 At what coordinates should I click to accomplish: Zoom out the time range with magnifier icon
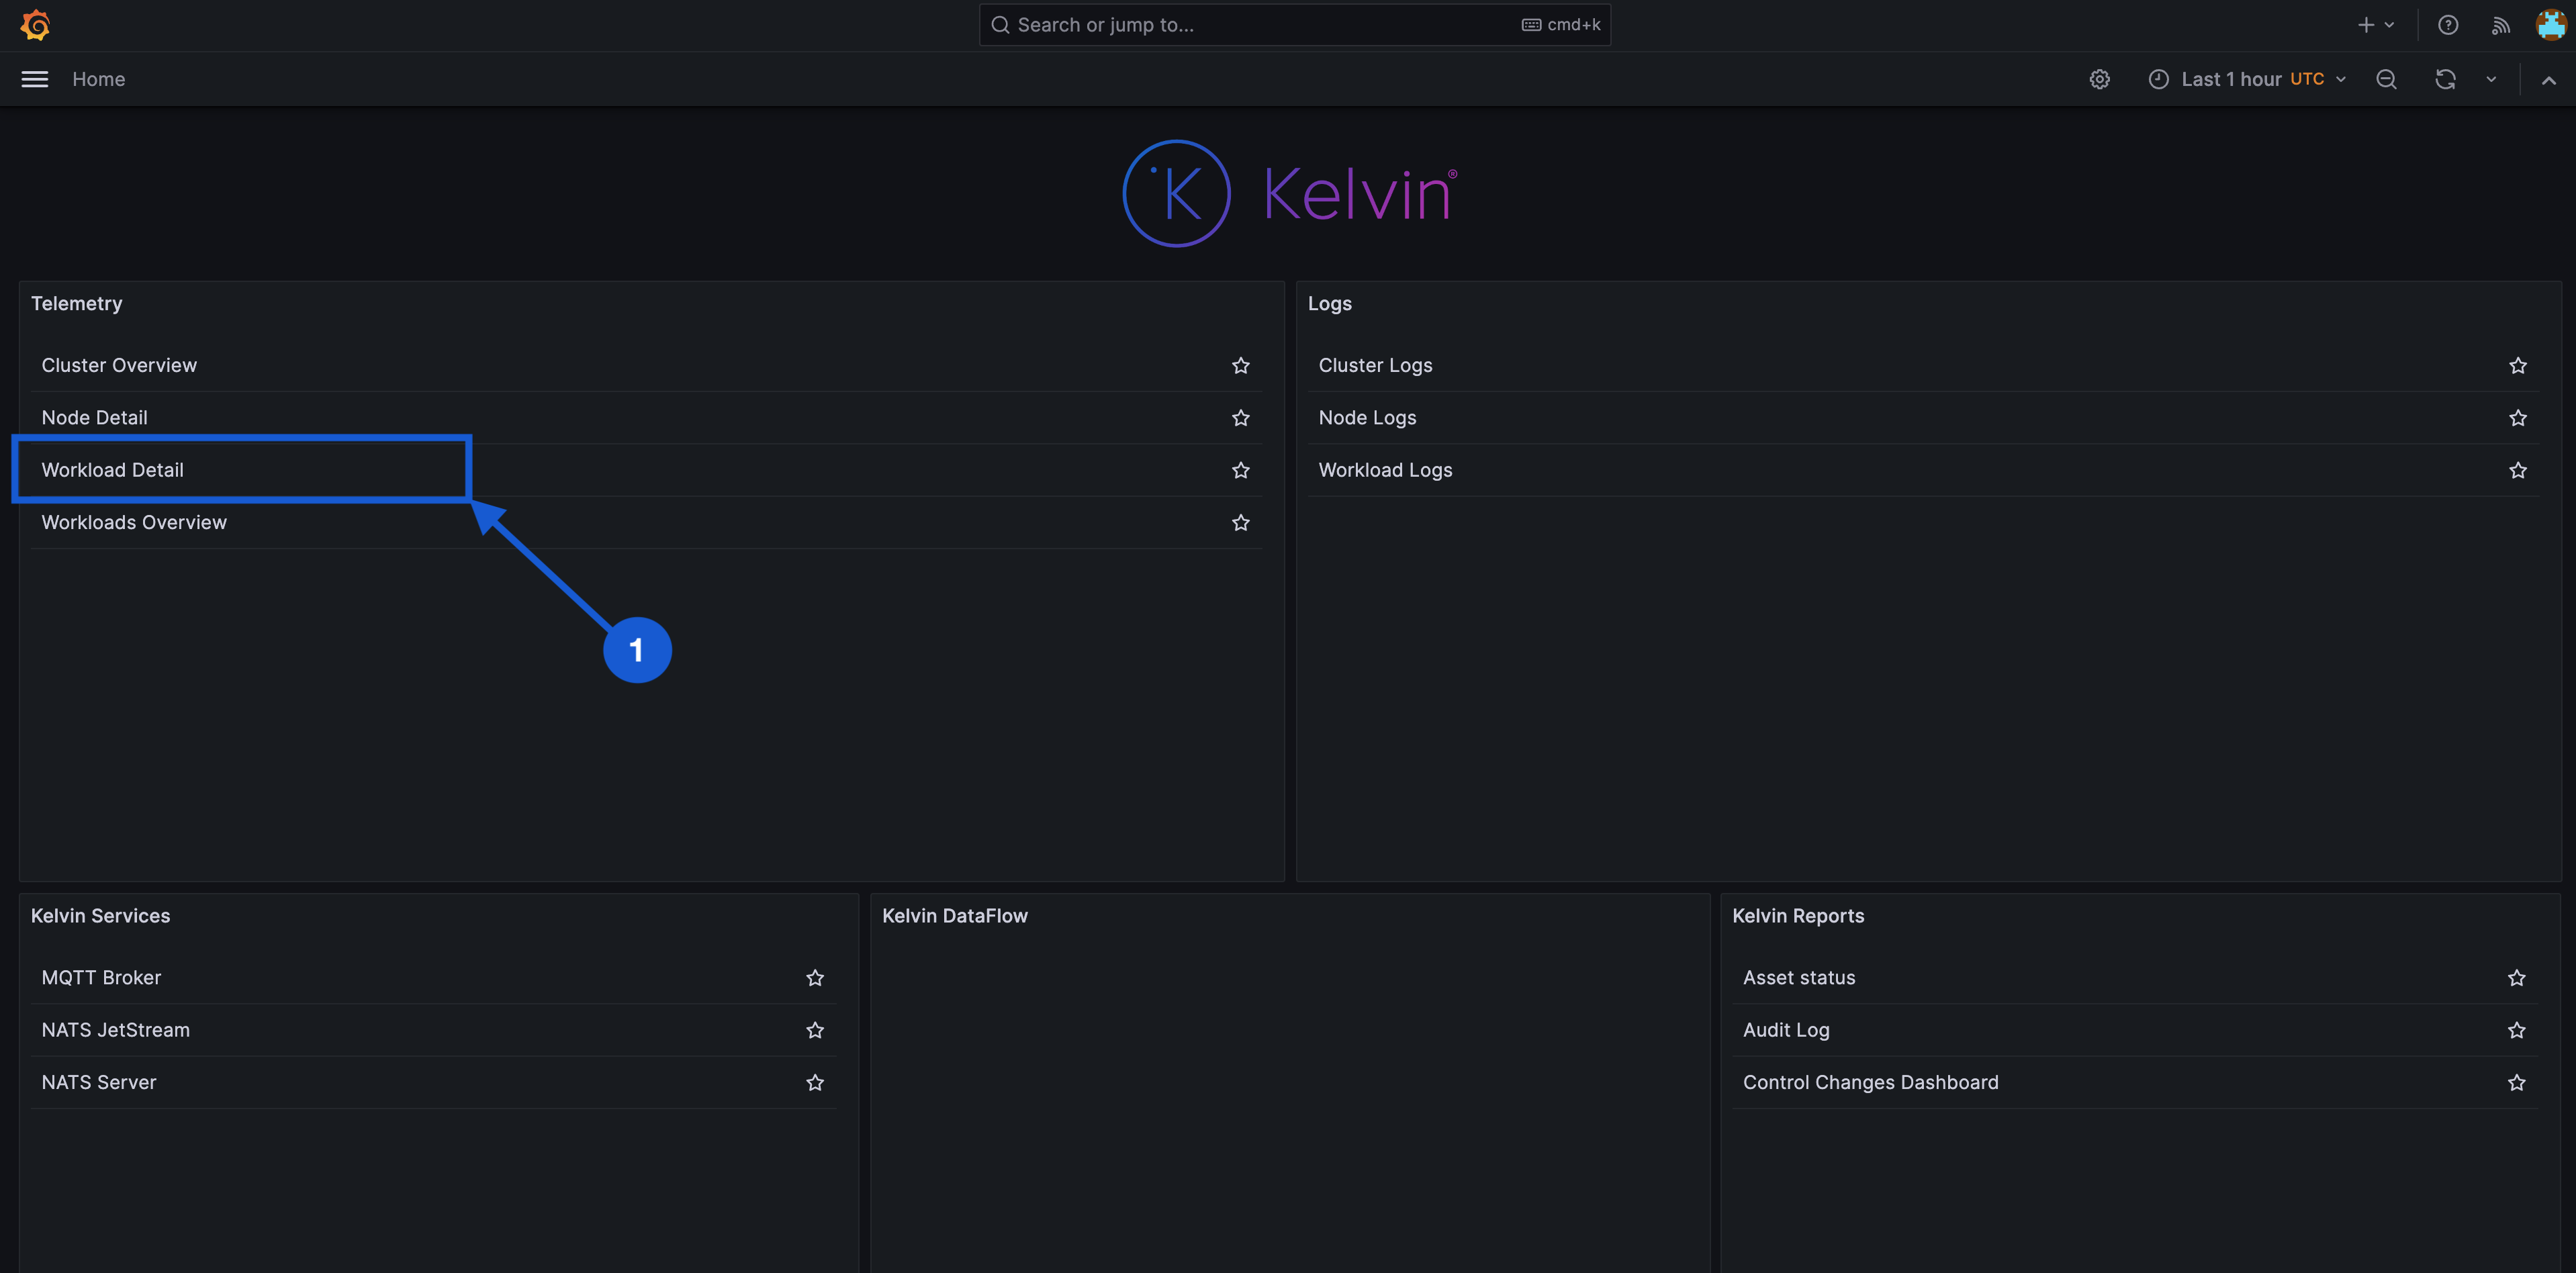click(2386, 79)
